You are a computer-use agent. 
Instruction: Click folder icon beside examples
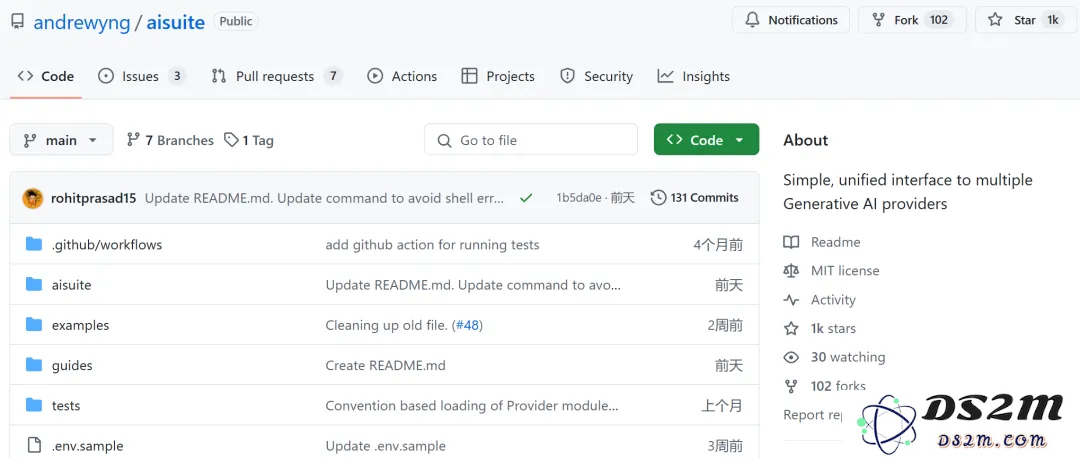[x=34, y=324]
